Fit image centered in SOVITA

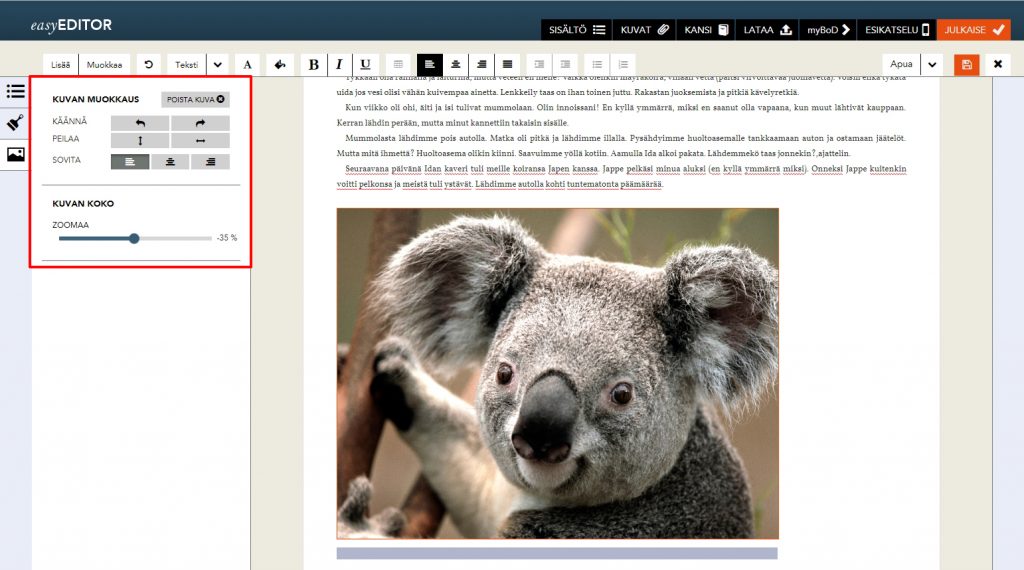click(170, 161)
